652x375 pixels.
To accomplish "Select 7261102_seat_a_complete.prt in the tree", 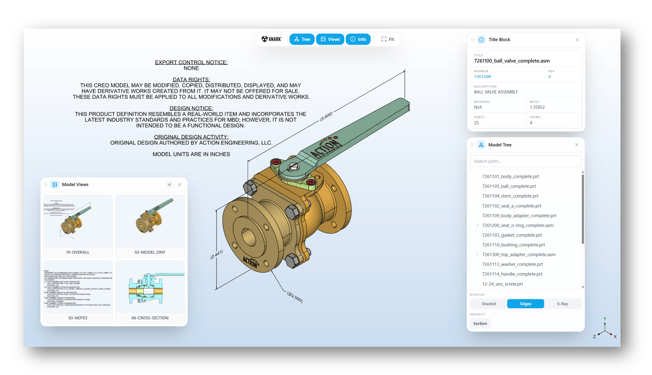I will pos(511,206).
